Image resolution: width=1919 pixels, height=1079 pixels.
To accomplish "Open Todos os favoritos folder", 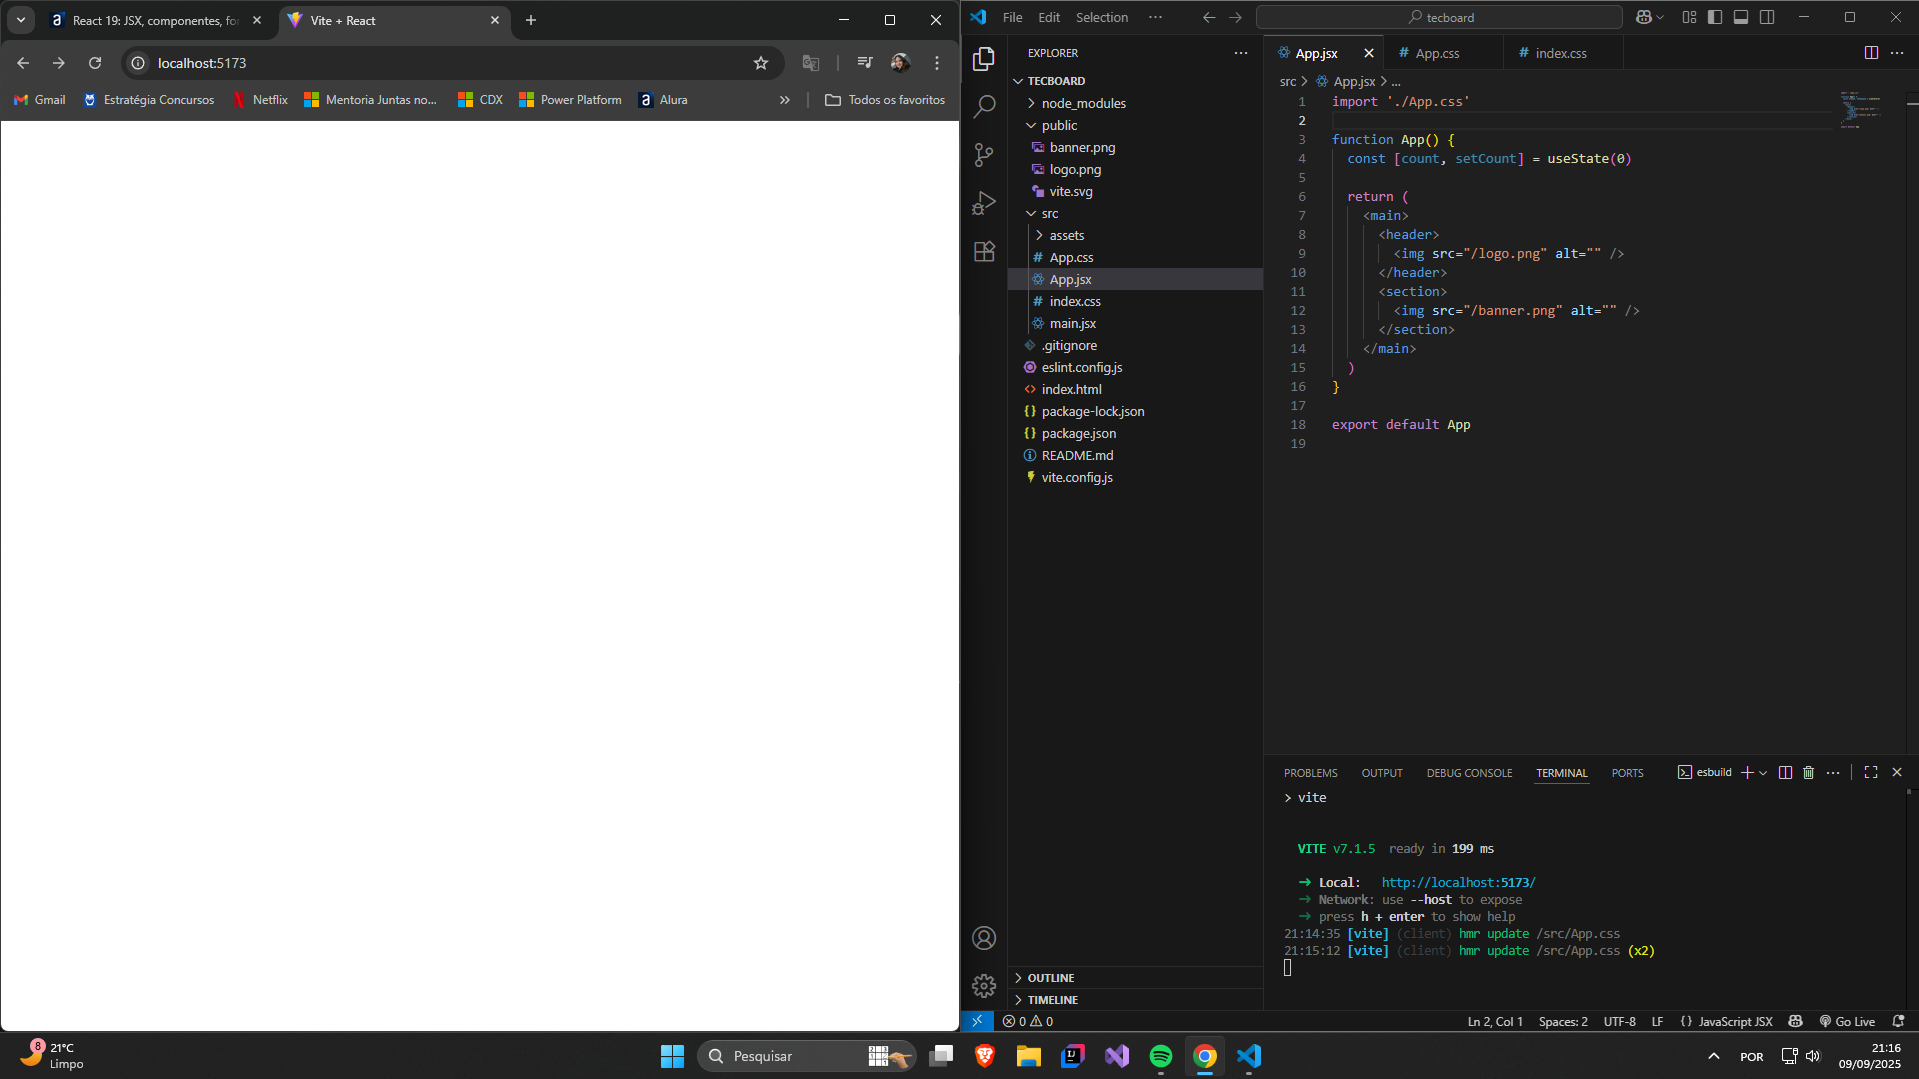I will 885,100.
